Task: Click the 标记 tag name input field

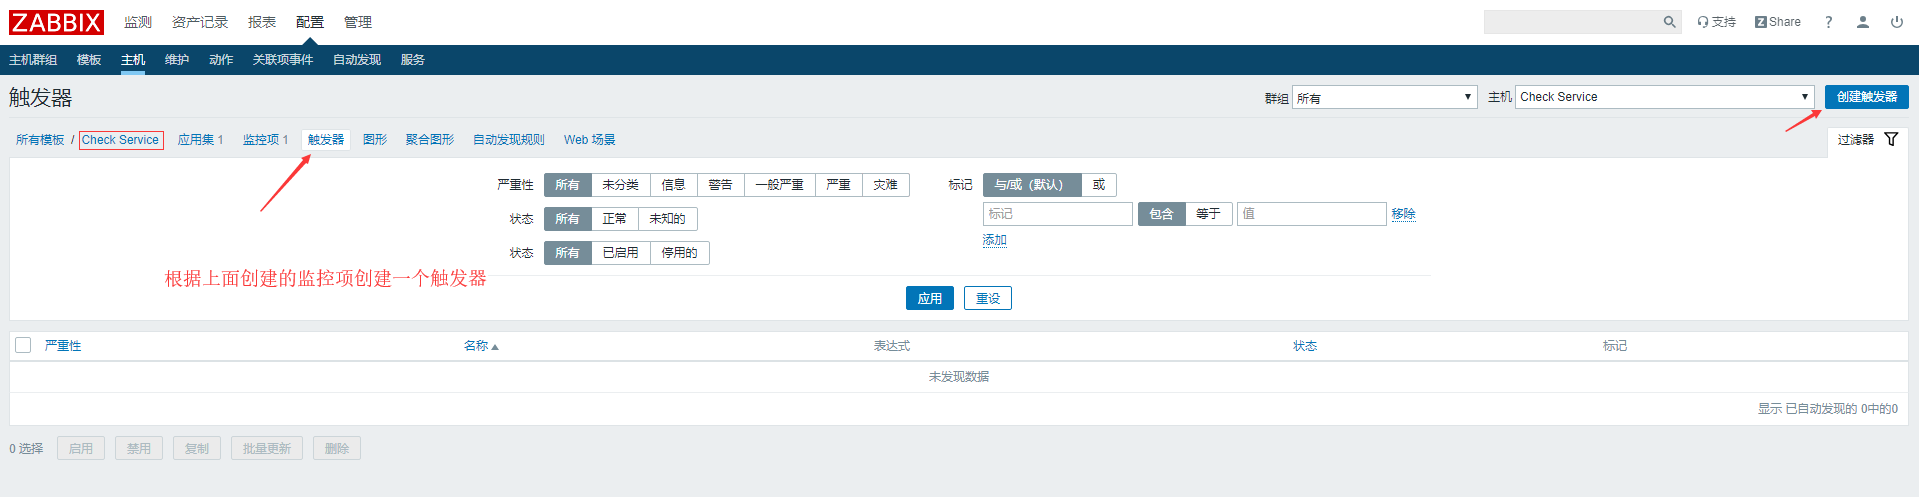Action: tap(1057, 214)
